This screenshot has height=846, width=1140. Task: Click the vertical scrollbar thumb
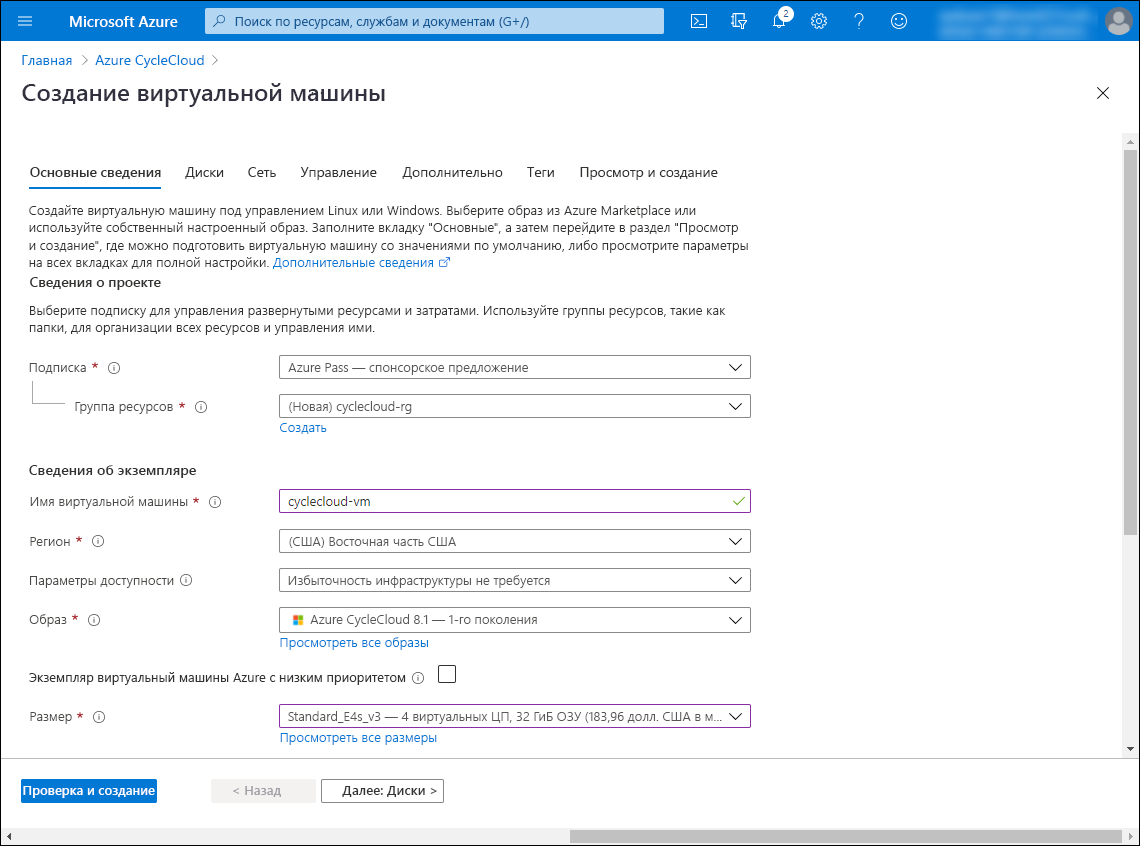click(x=1130, y=342)
